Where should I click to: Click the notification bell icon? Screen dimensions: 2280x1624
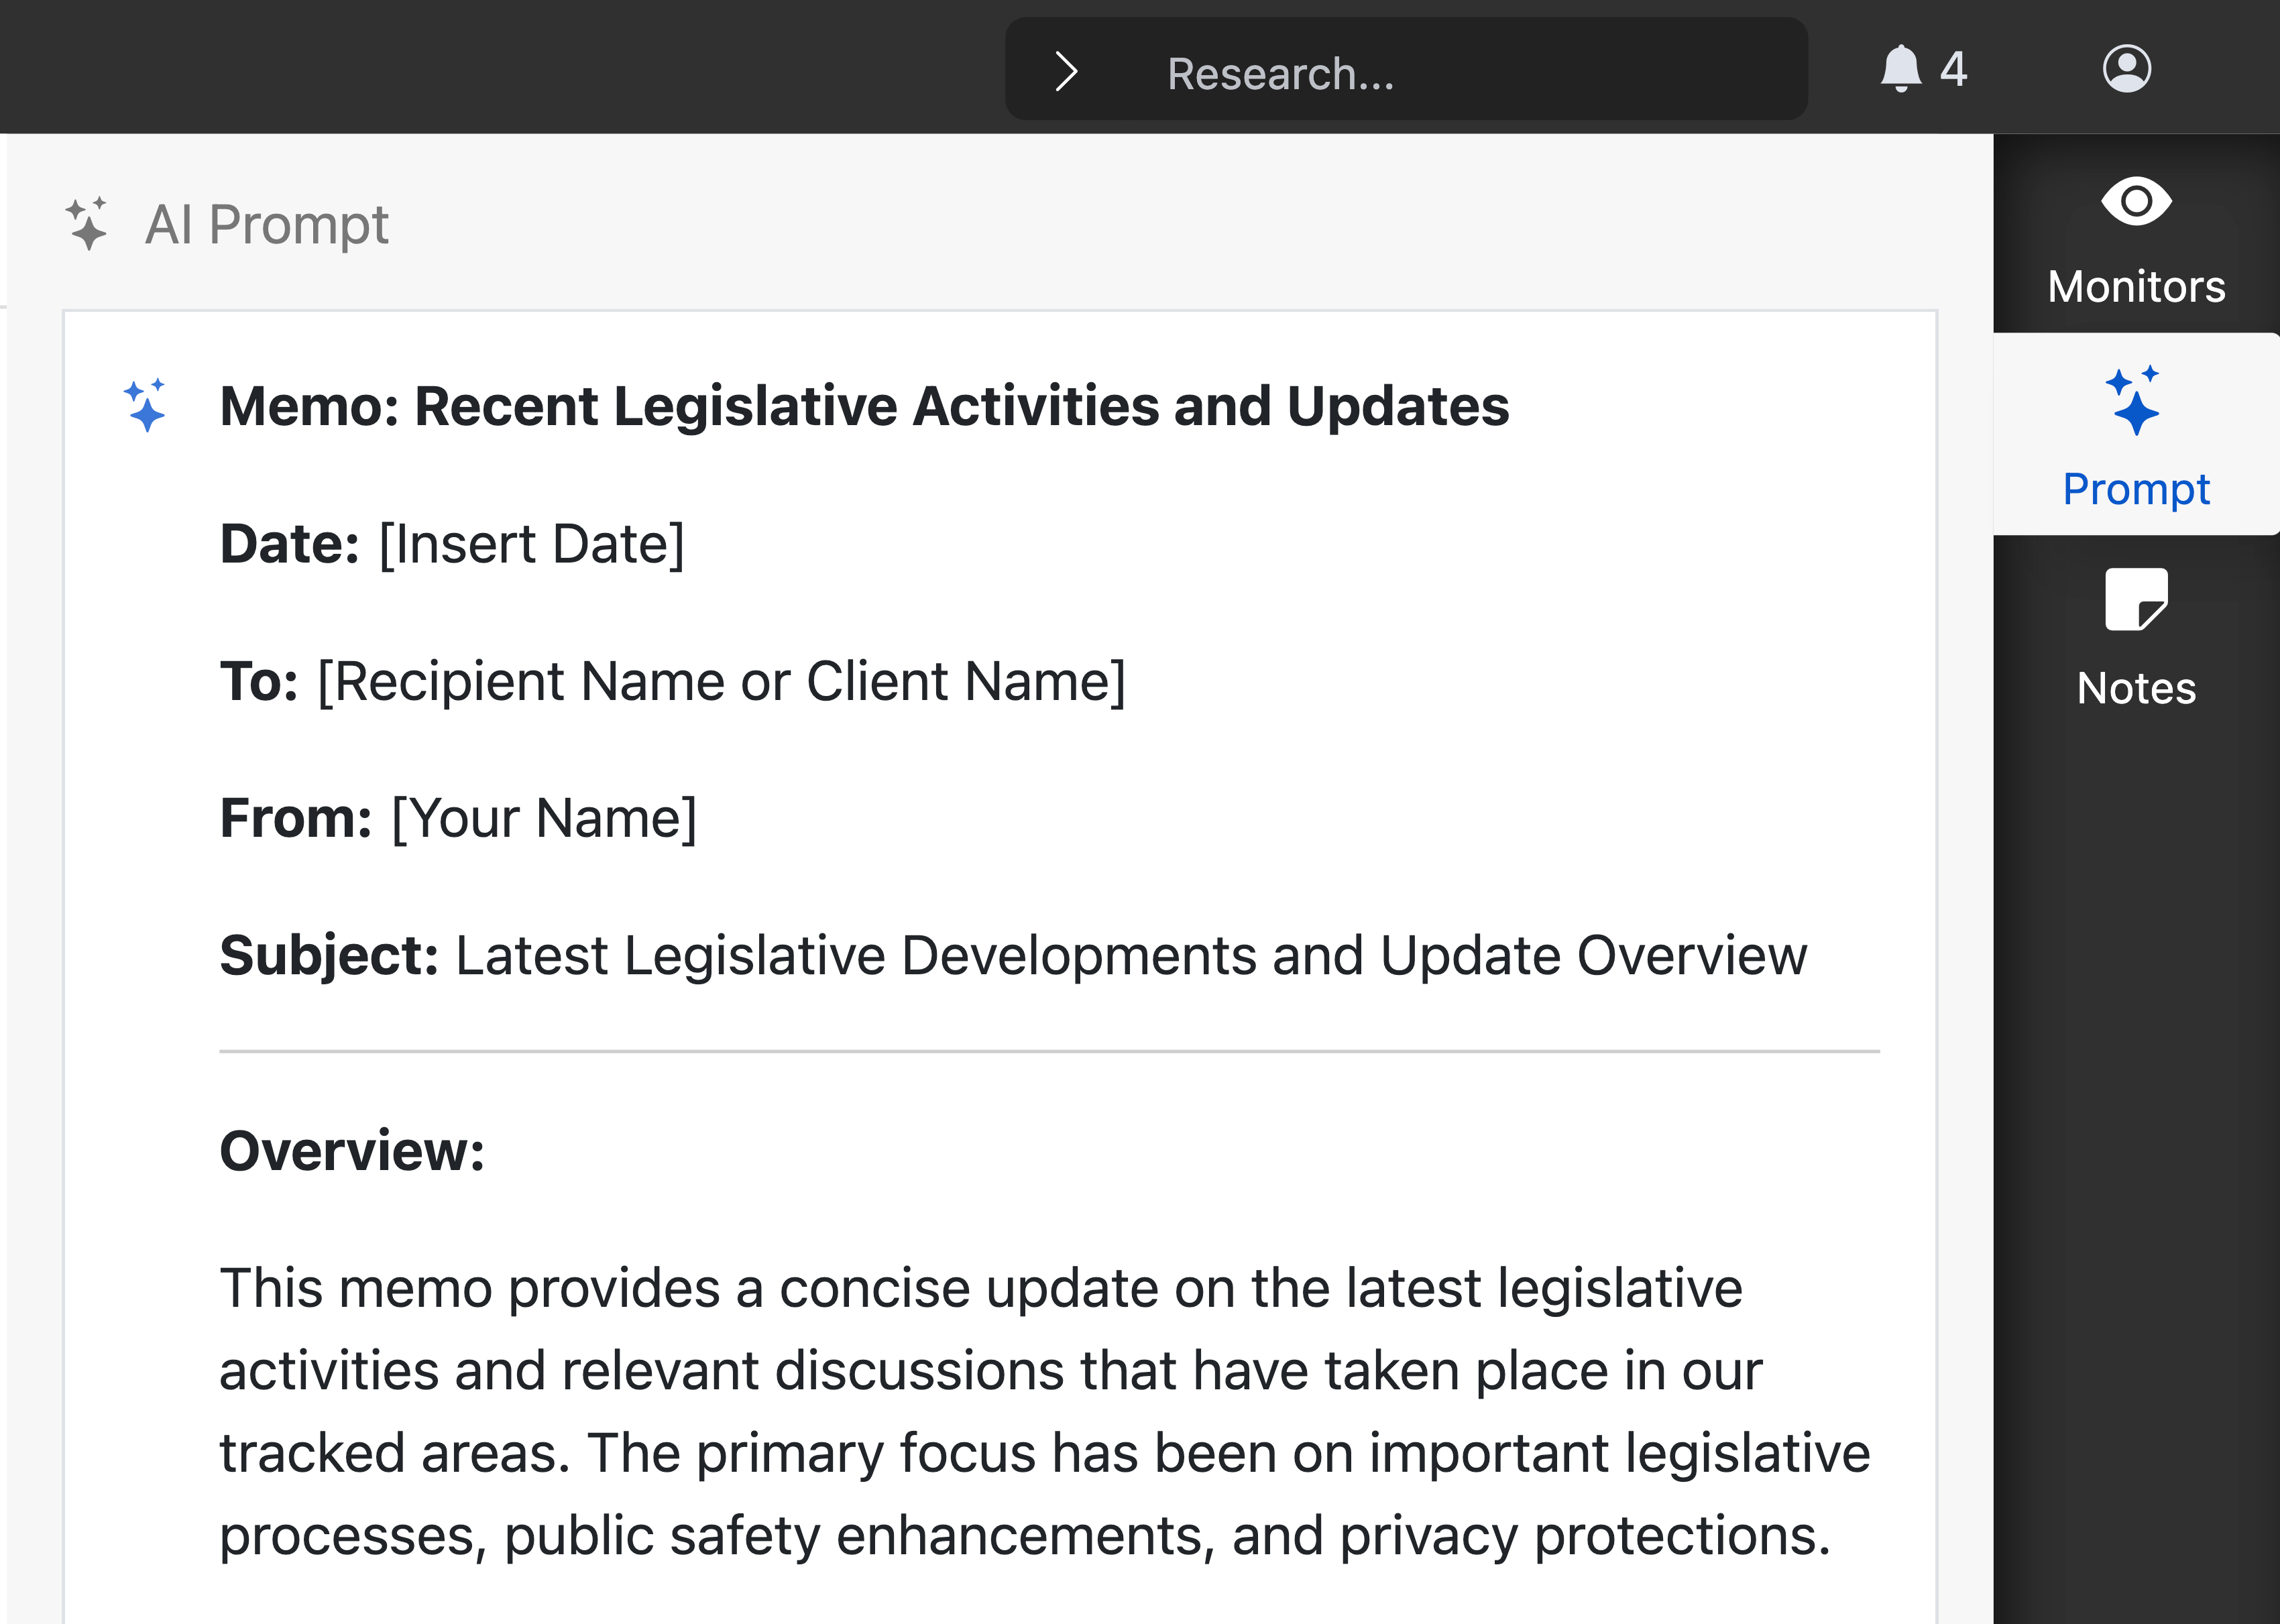coord(1901,69)
